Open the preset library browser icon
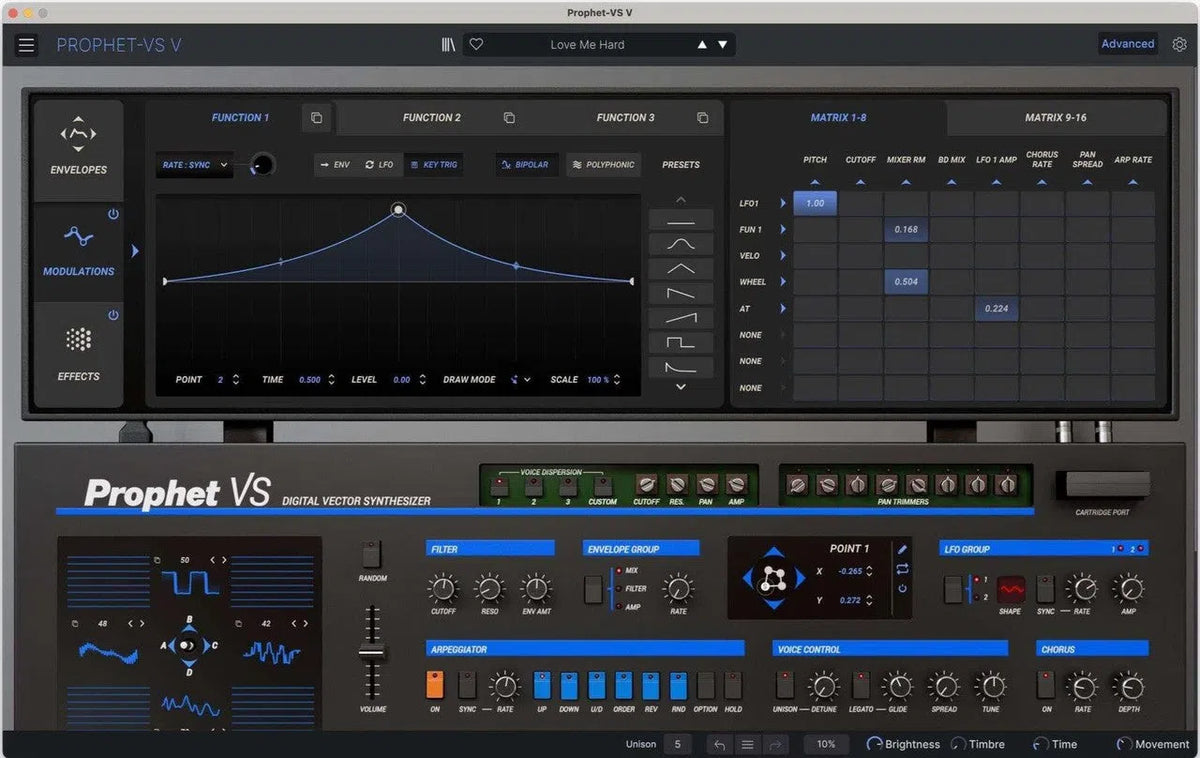The height and width of the screenshot is (758, 1200). click(x=448, y=45)
